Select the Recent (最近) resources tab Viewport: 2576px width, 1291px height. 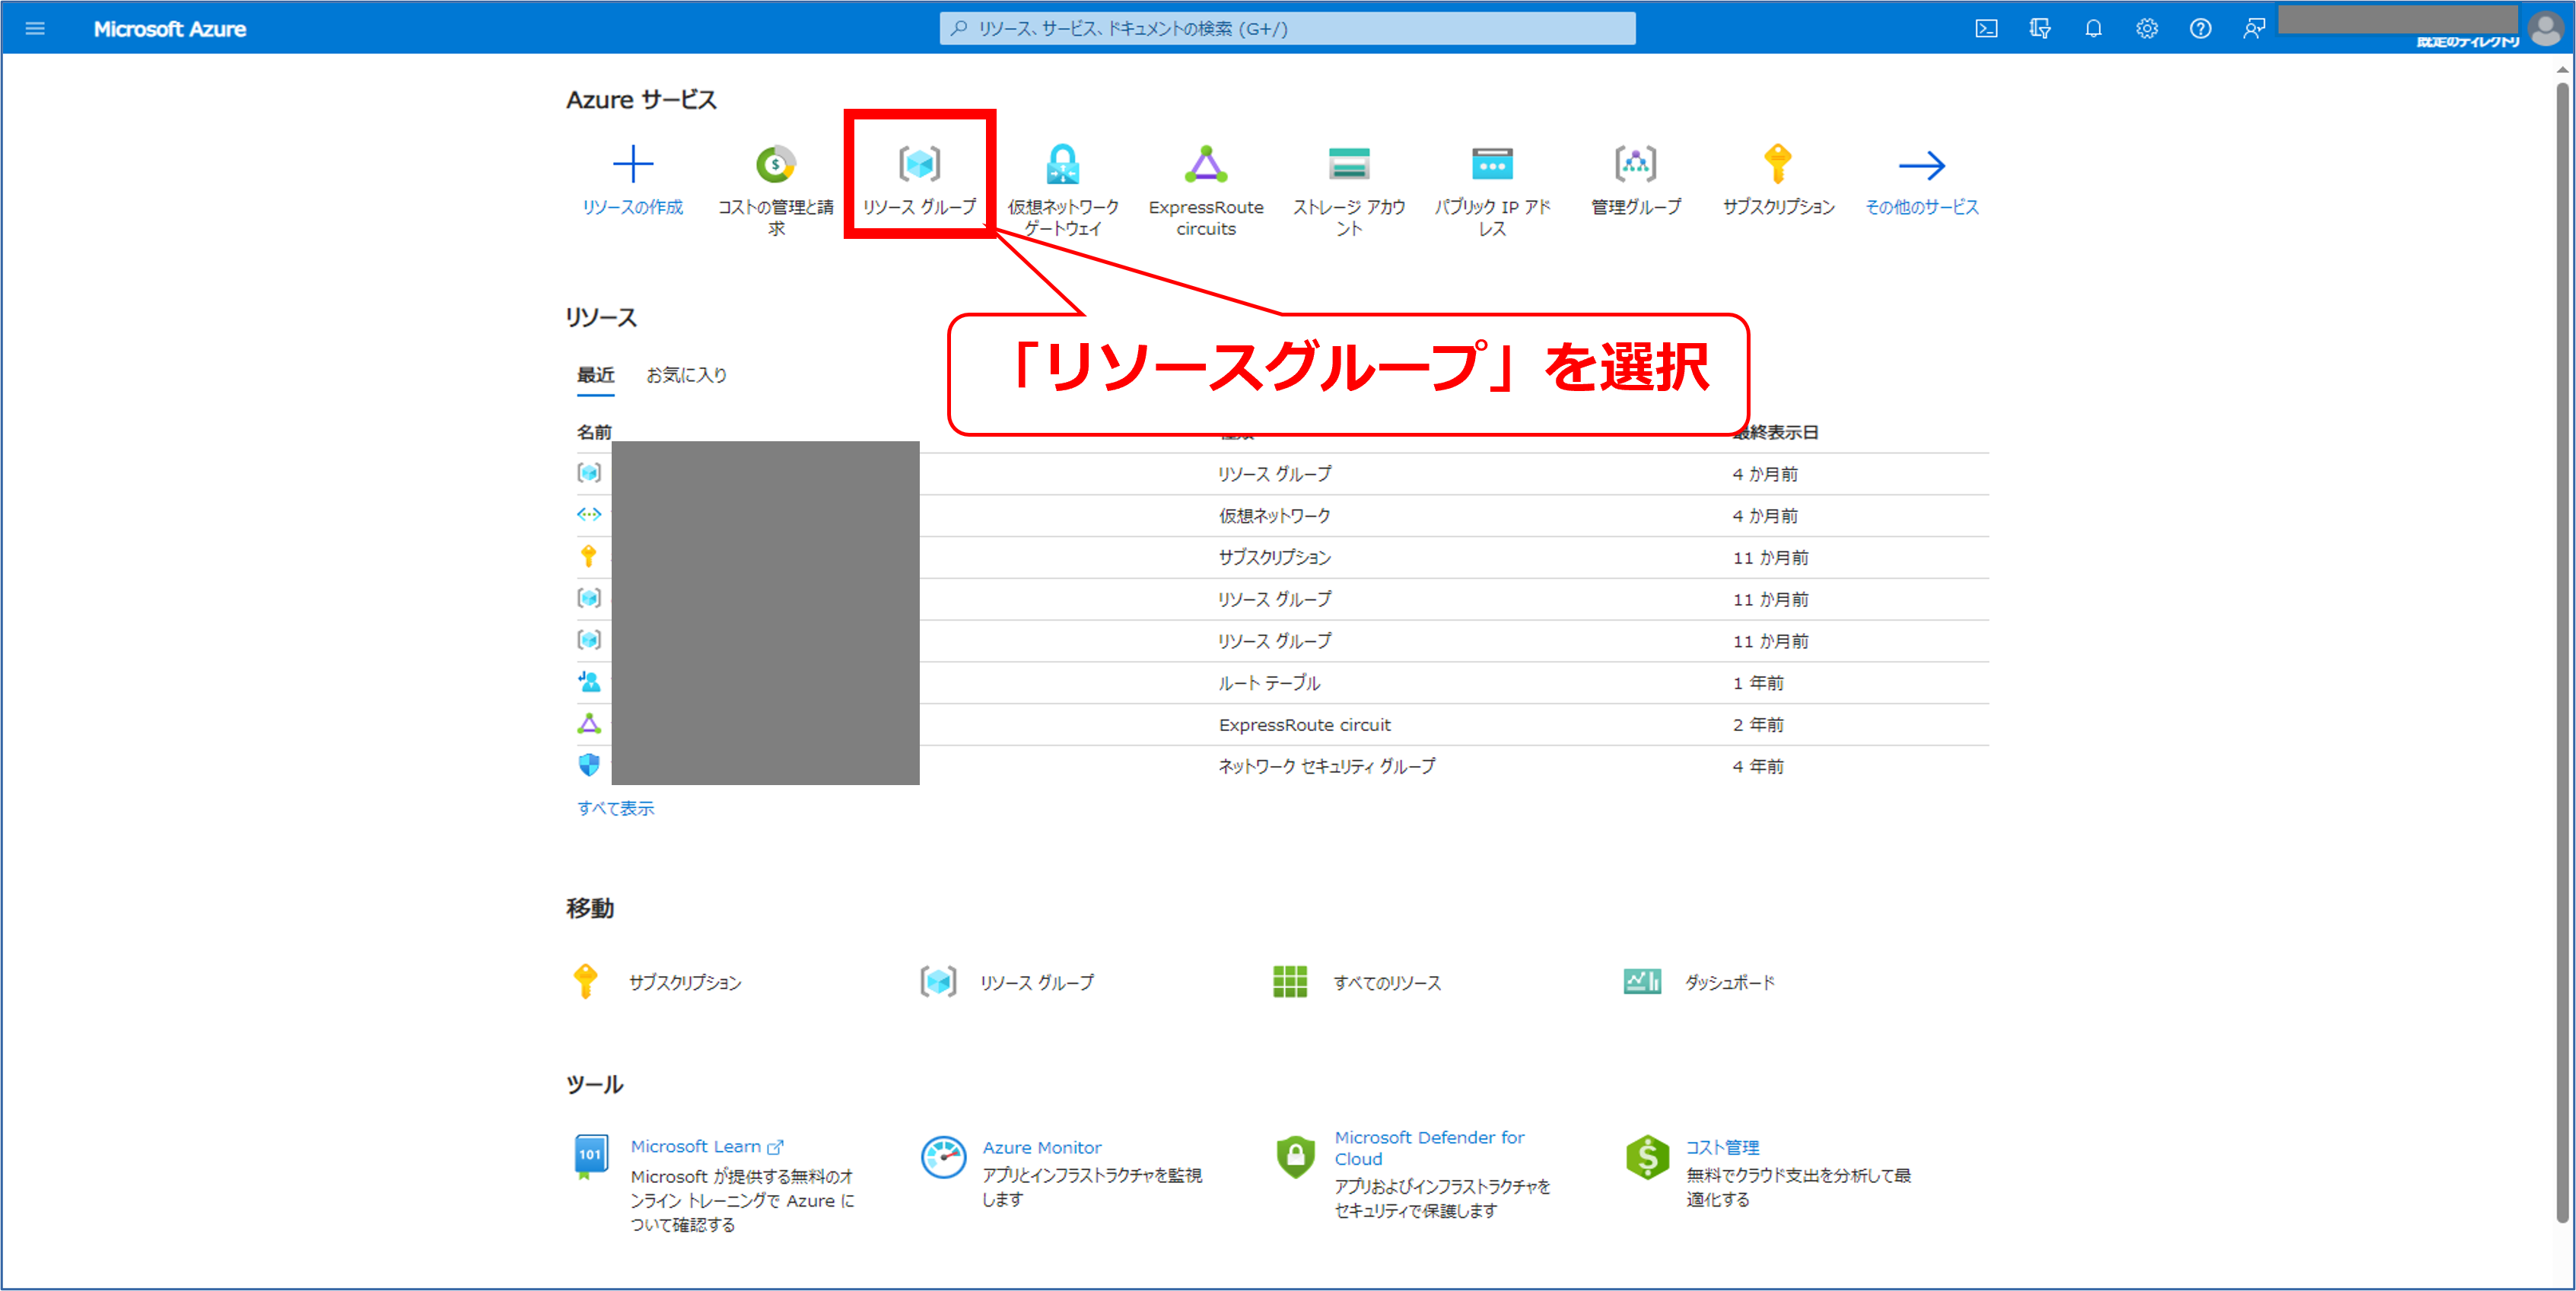[595, 375]
